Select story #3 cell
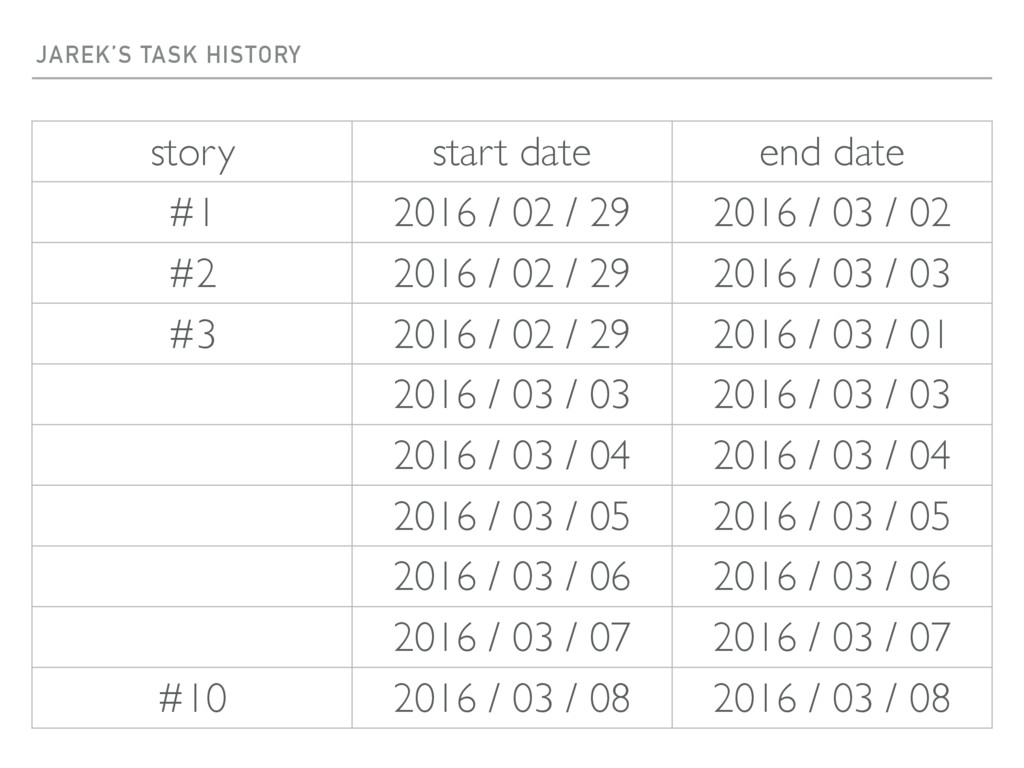The width and height of the screenshot is (1024, 768). (x=192, y=334)
